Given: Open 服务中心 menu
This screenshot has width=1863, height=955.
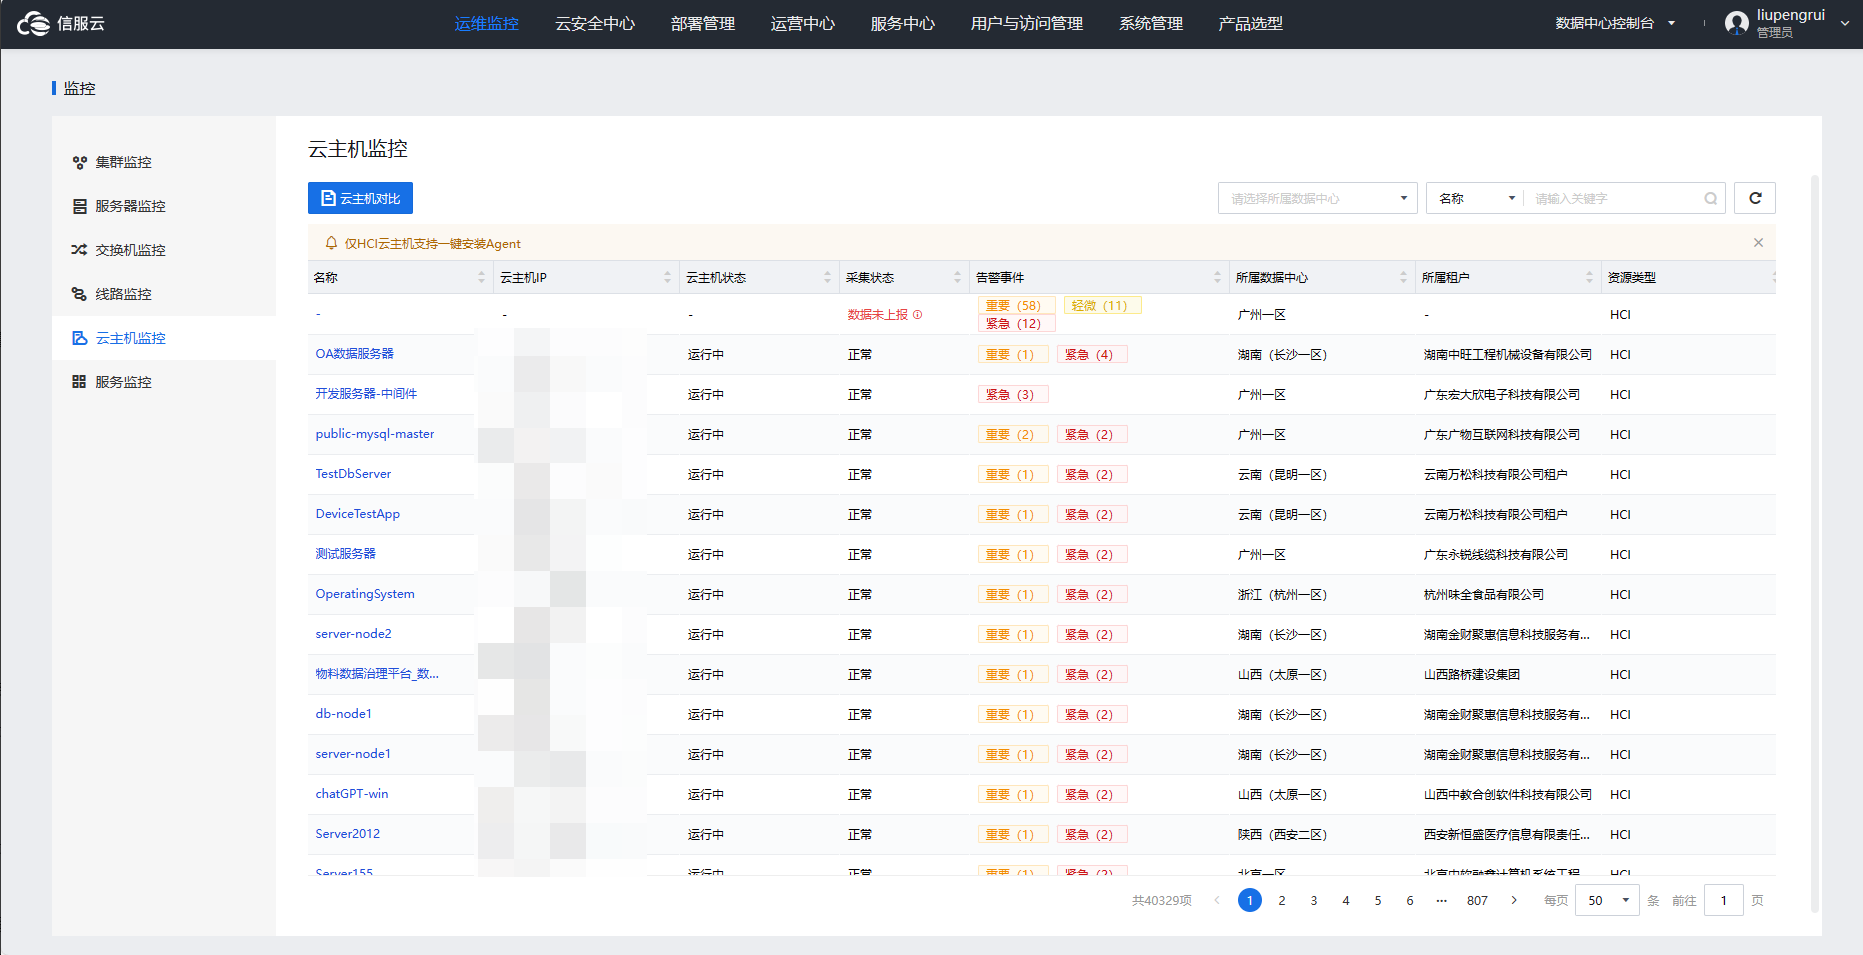Looking at the screenshot, I should (x=903, y=23).
